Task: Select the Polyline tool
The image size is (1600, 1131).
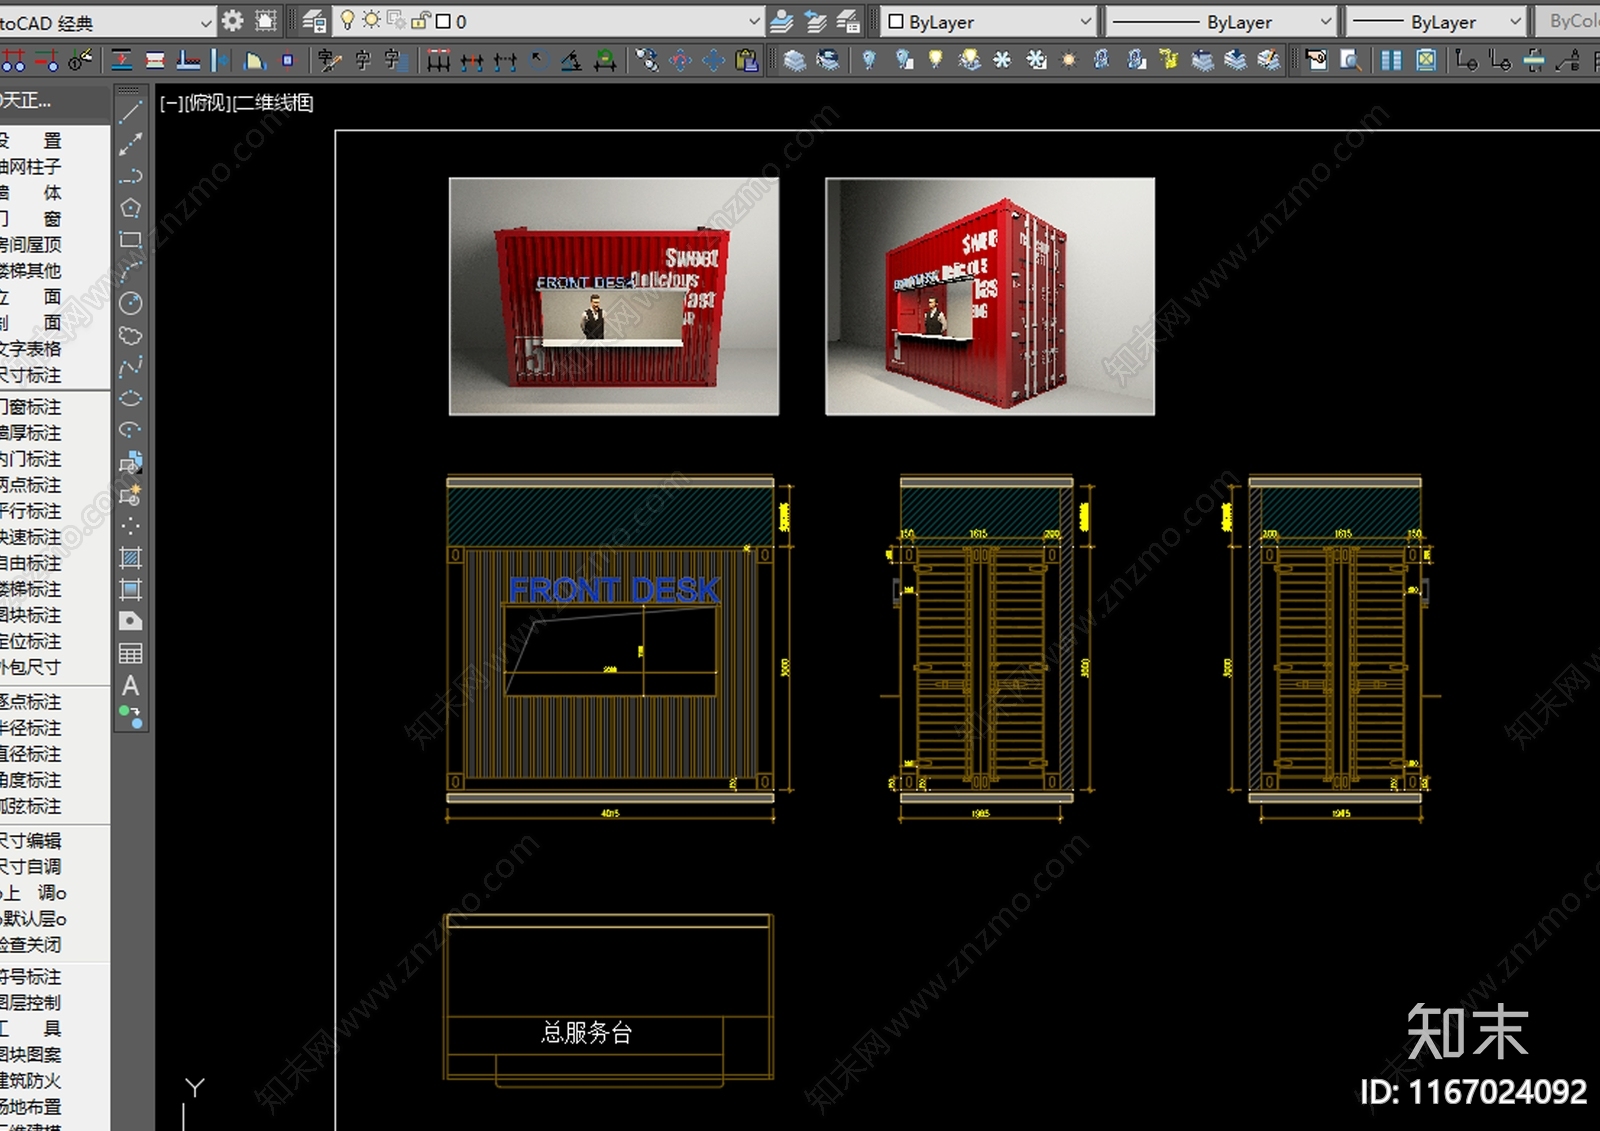Action: 130,176
